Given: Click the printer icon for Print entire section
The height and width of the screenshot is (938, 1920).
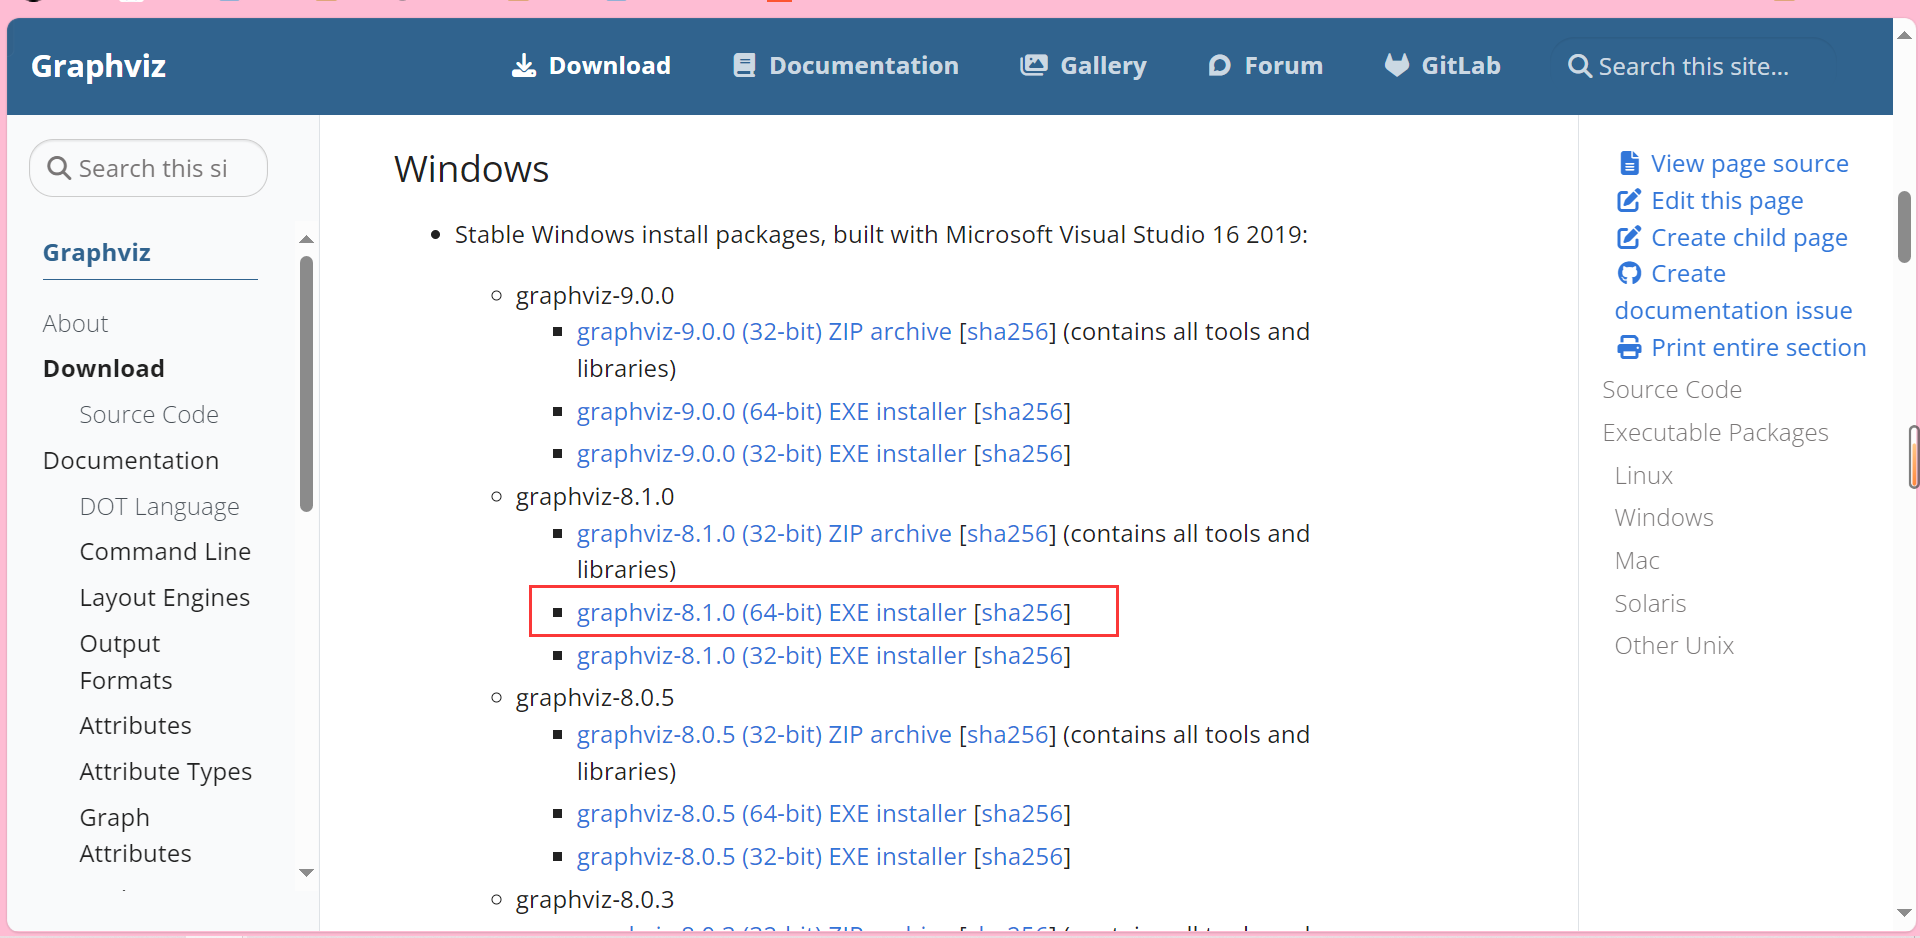Looking at the screenshot, I should click(1629, 347).
